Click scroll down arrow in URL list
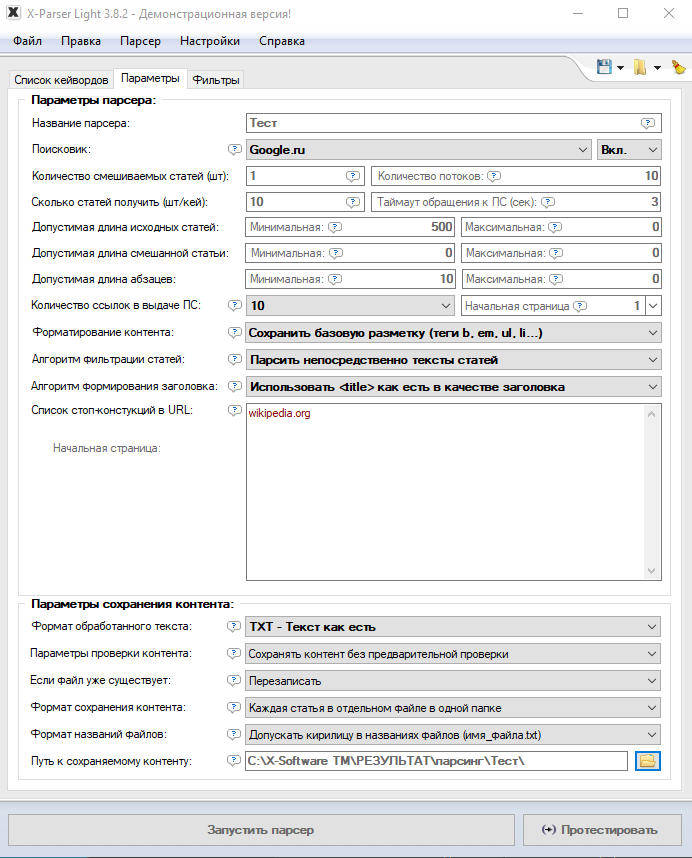The image size is (692, 858). [x=651, y=570]
